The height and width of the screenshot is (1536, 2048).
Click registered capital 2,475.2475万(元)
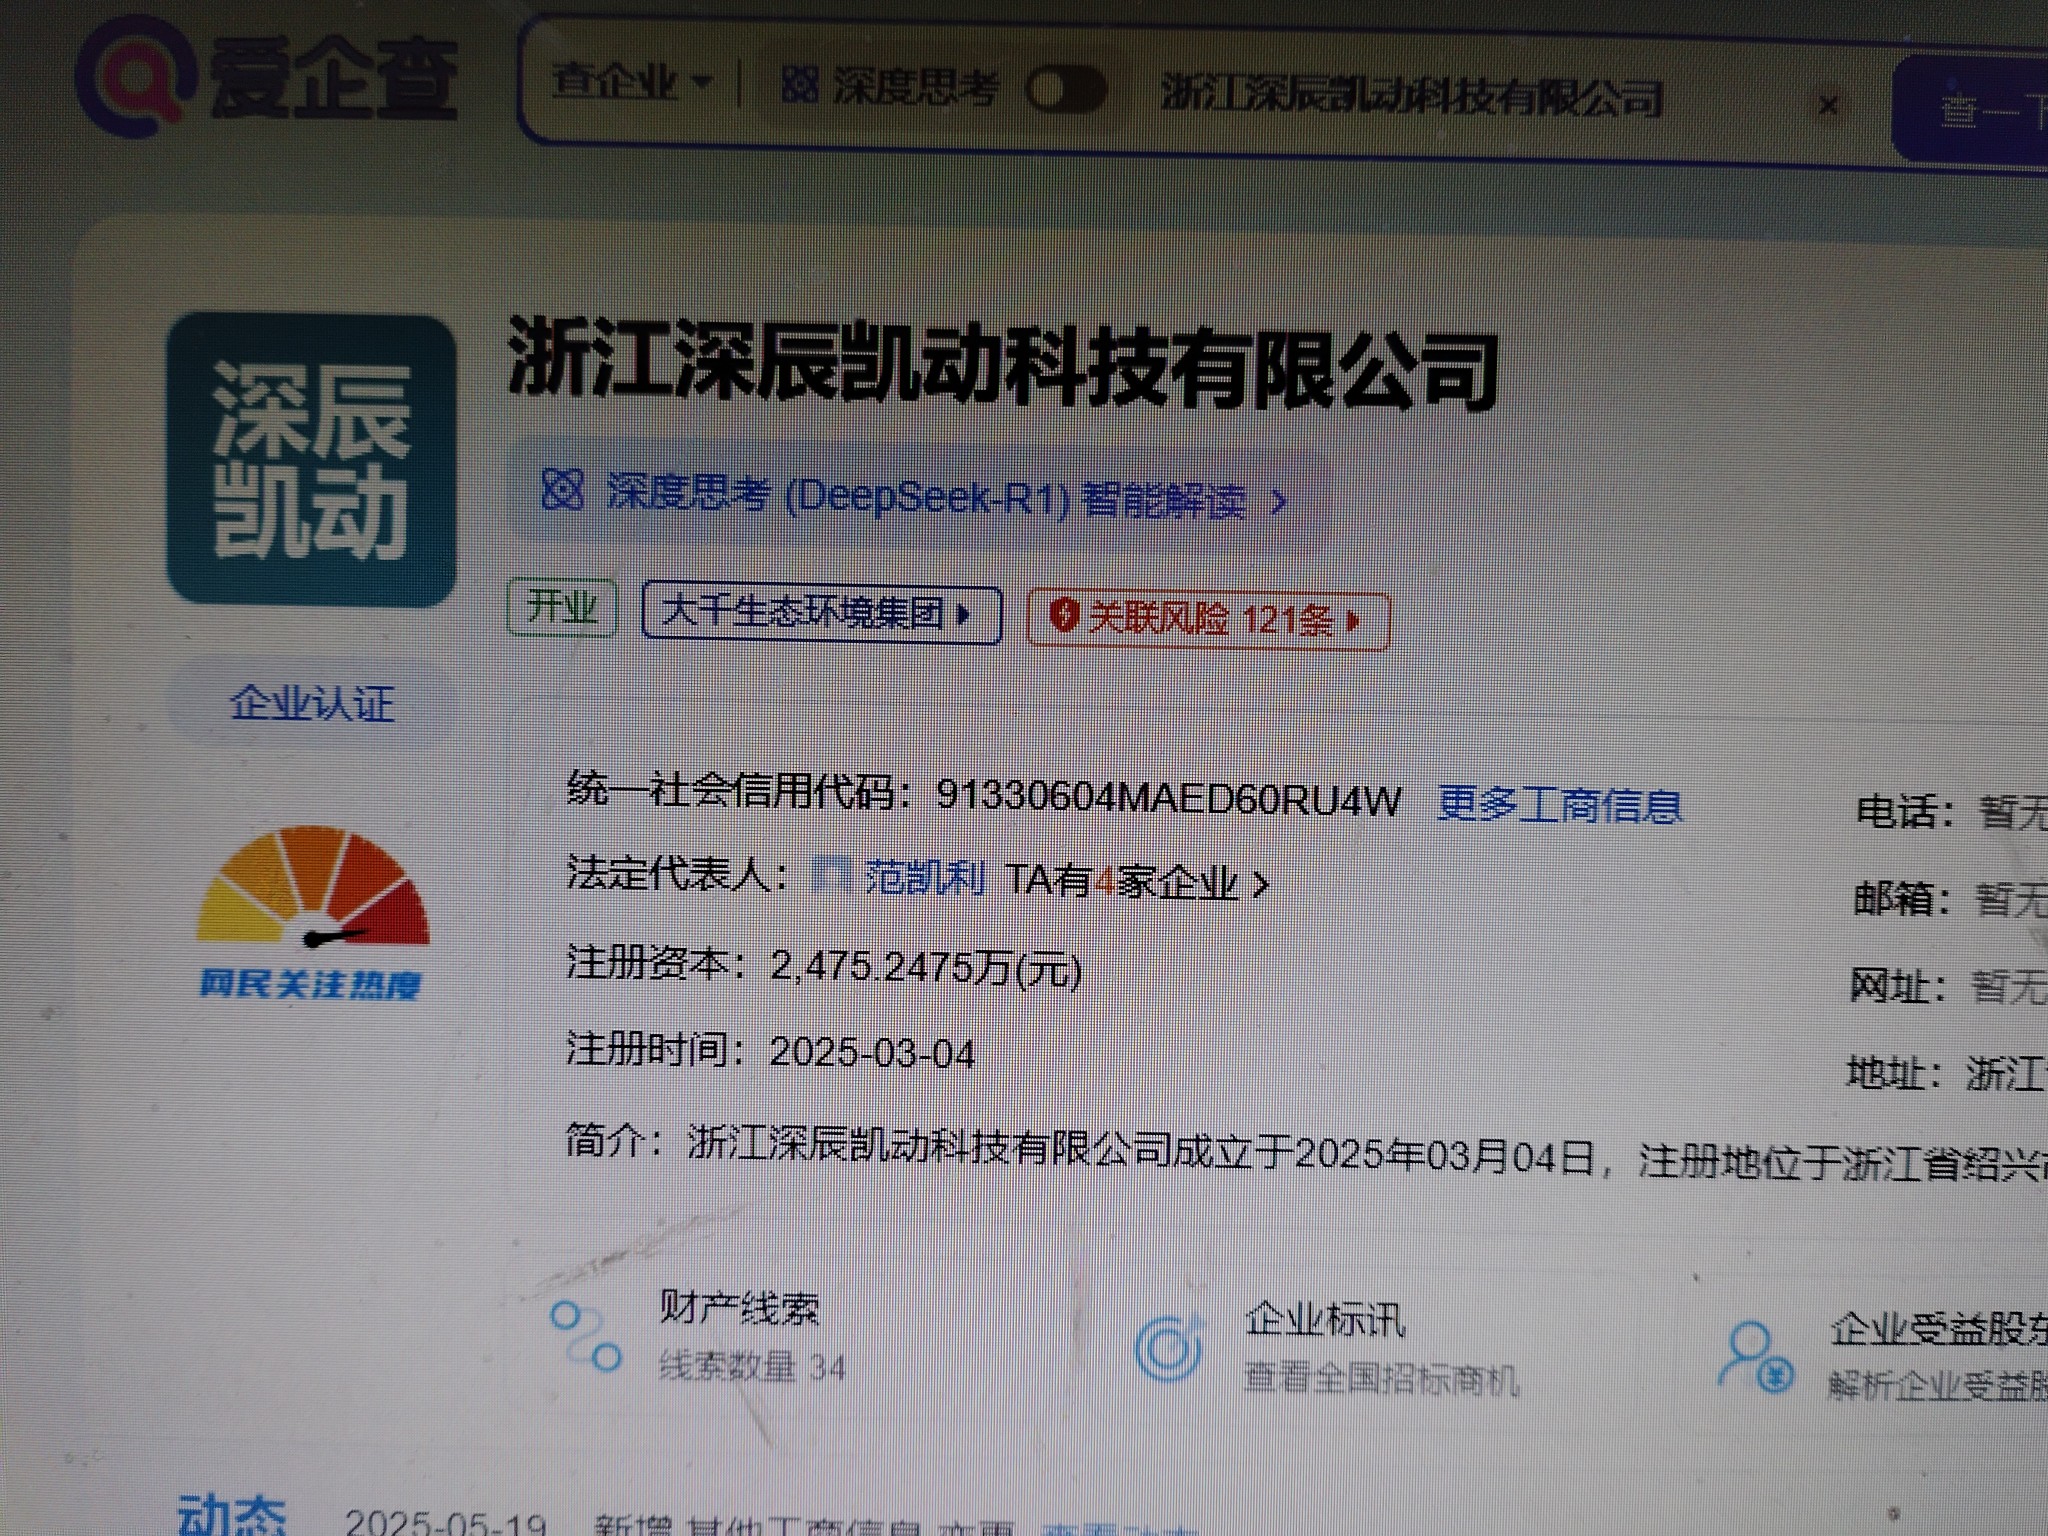pos(926,966)
